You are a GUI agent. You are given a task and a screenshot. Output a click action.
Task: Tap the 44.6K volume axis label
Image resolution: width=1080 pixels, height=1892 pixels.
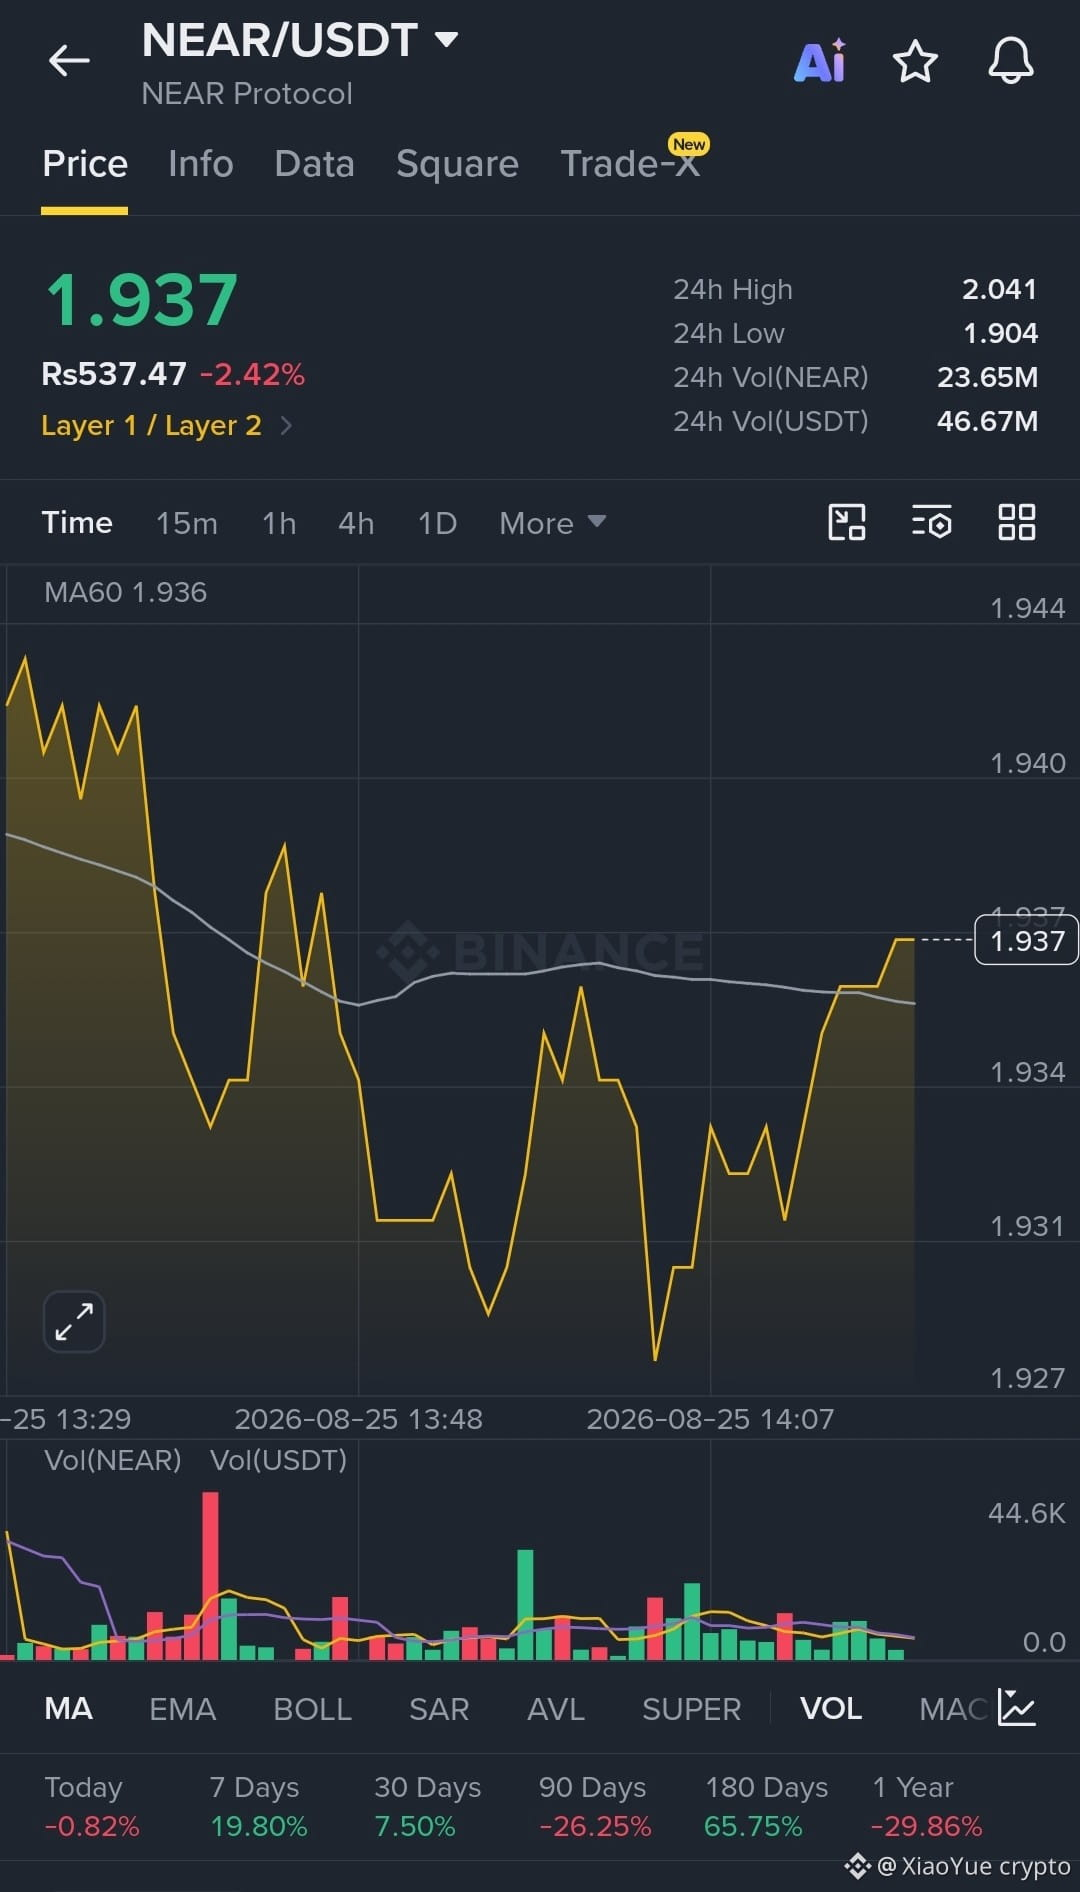1027,1513
